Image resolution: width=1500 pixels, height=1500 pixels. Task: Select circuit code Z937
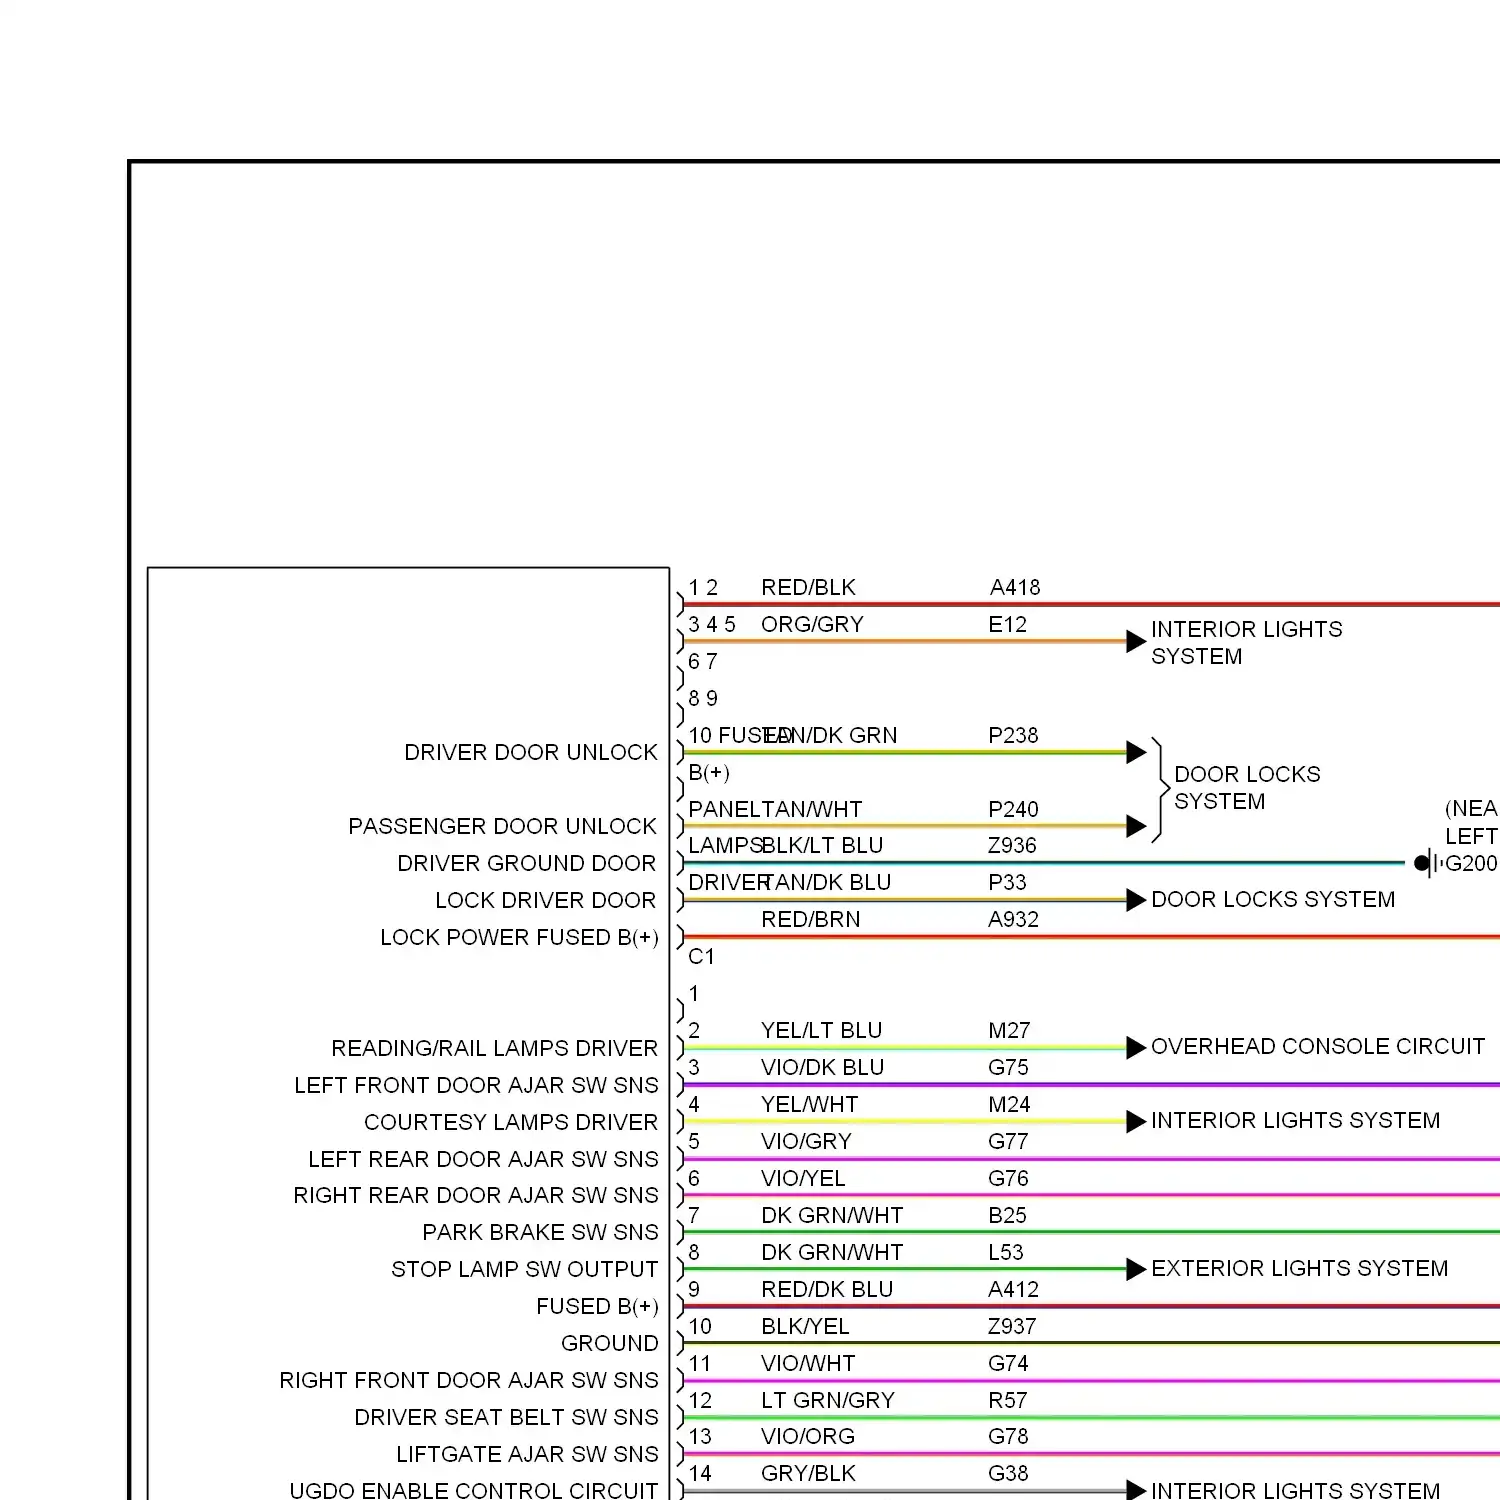point(1012,1327)
